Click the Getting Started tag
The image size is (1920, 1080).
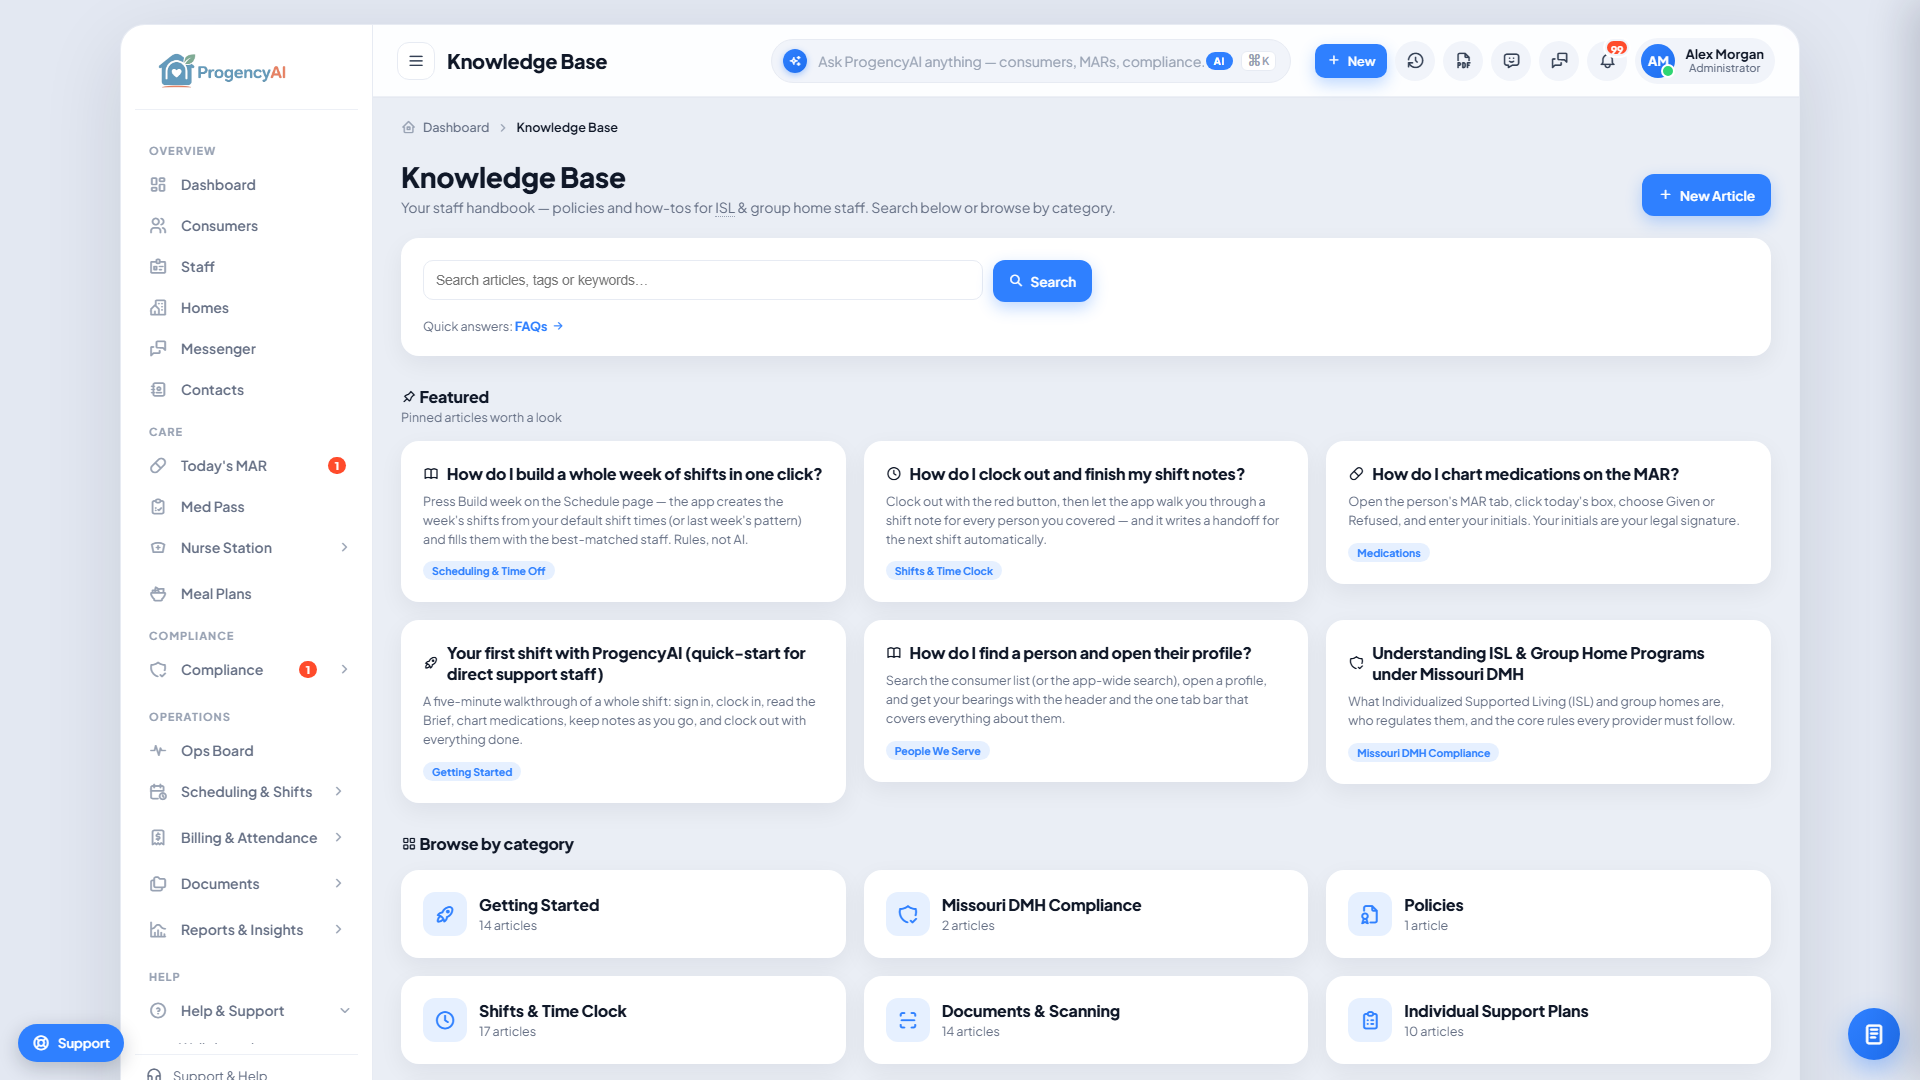click(471, 772)
